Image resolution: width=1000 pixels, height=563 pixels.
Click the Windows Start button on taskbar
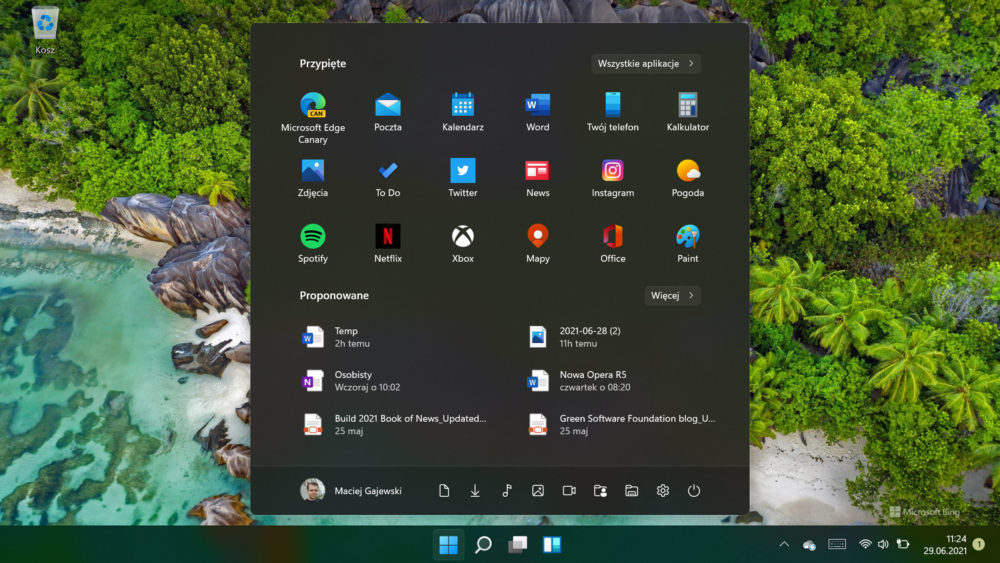click(x=448, y=545)
